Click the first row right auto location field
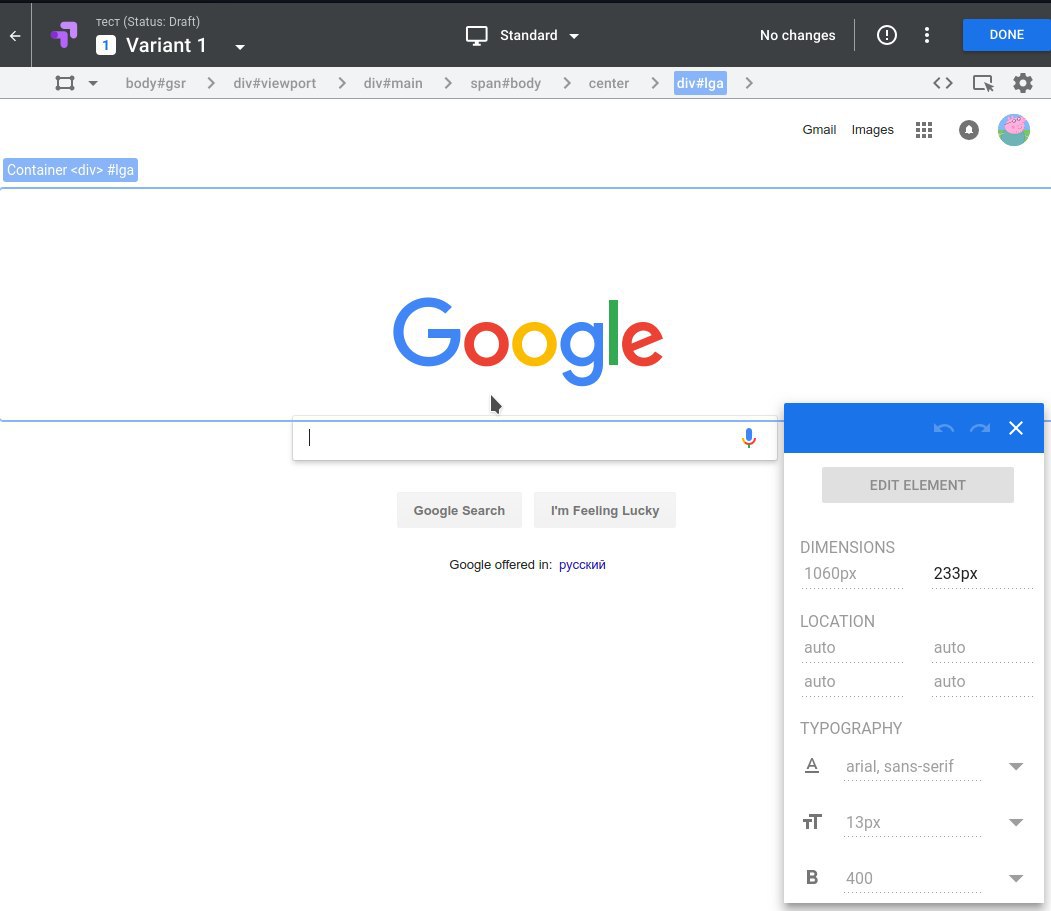 click(x=982, y=648)
